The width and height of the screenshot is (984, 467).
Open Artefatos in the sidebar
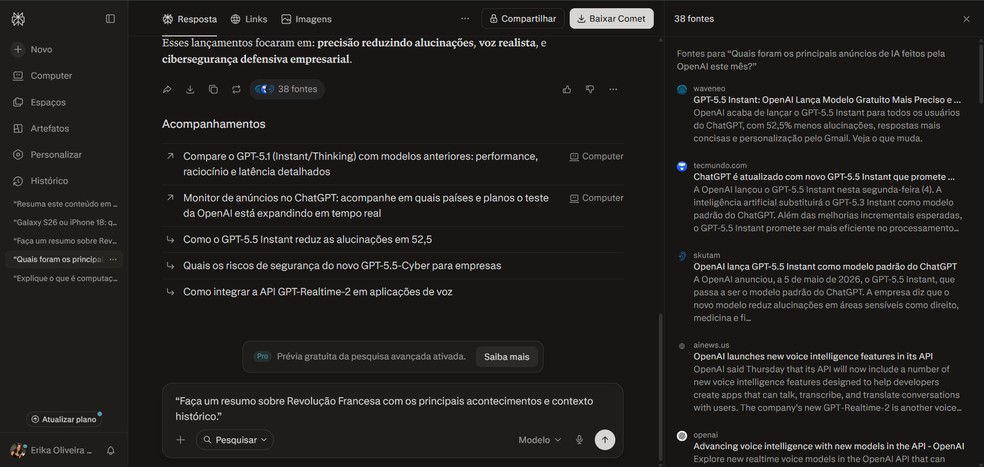click(x=41, y=129)
